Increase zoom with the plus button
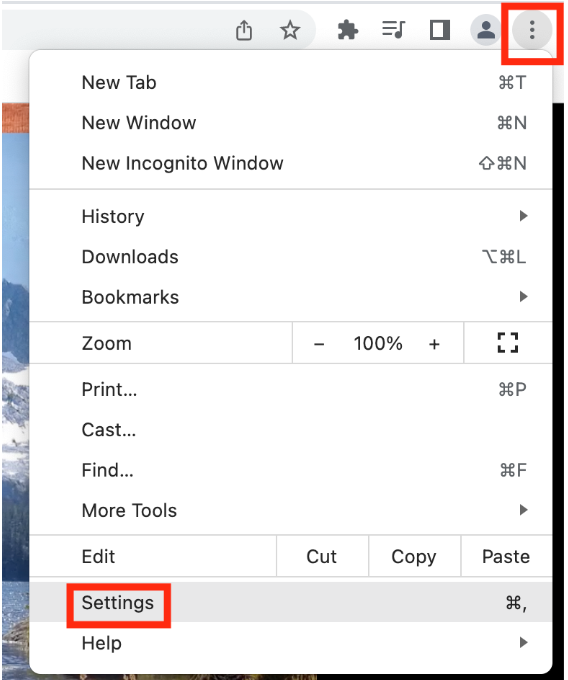The height and width of the screenshot is (680, 568). pyautogui.click(x=434, y=344)
